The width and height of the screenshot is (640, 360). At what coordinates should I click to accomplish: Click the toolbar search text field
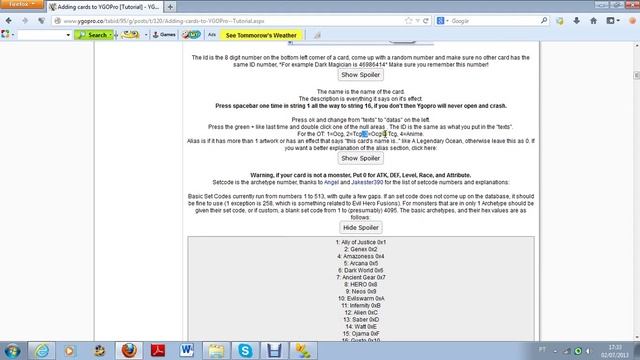point(41,35)
